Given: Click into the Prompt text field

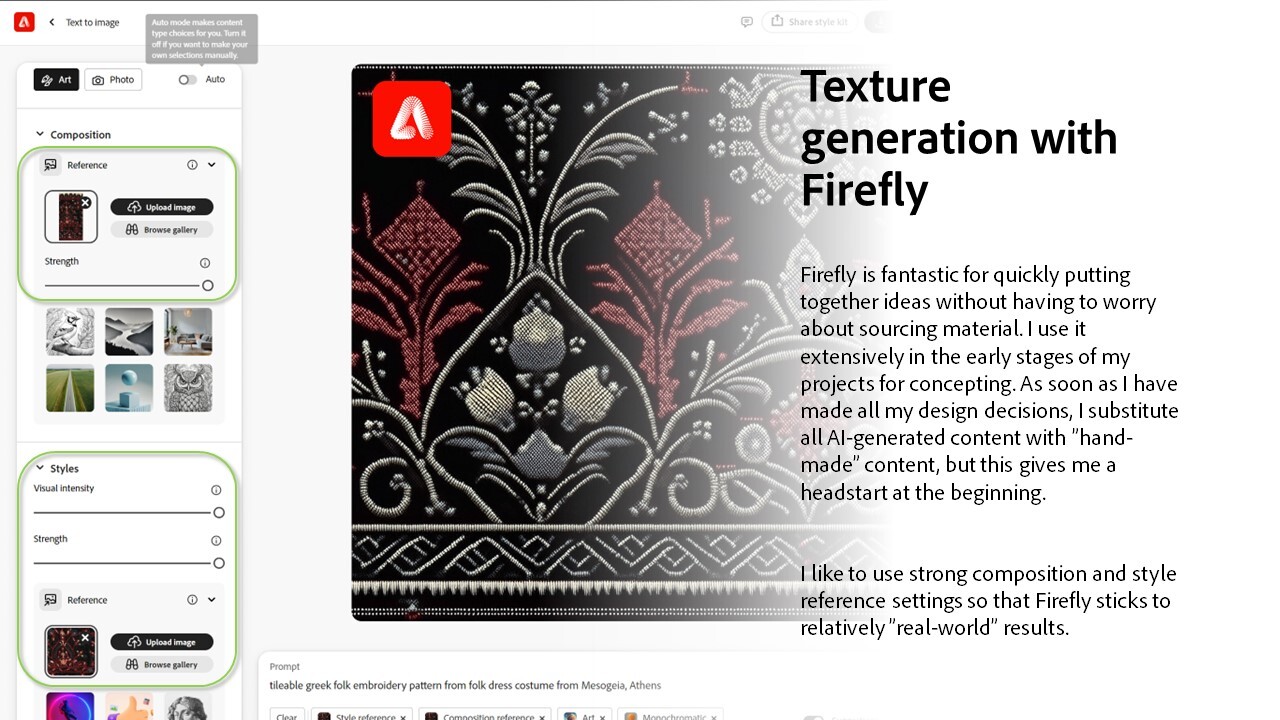Looking at the screenshot, I should 465,686.
